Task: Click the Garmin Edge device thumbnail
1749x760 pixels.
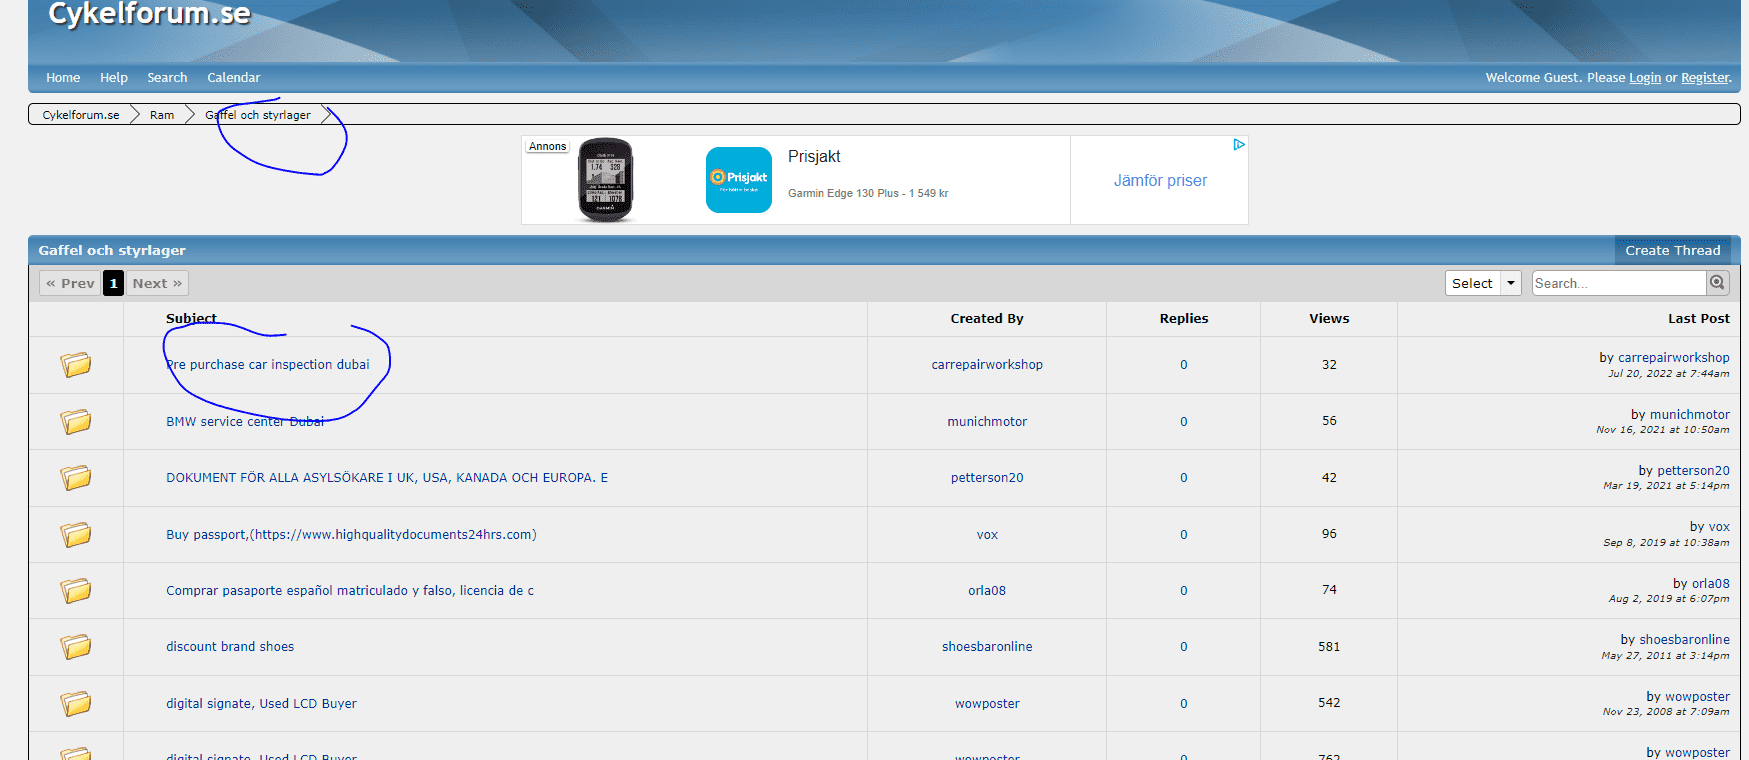Action: click(605, 180)
